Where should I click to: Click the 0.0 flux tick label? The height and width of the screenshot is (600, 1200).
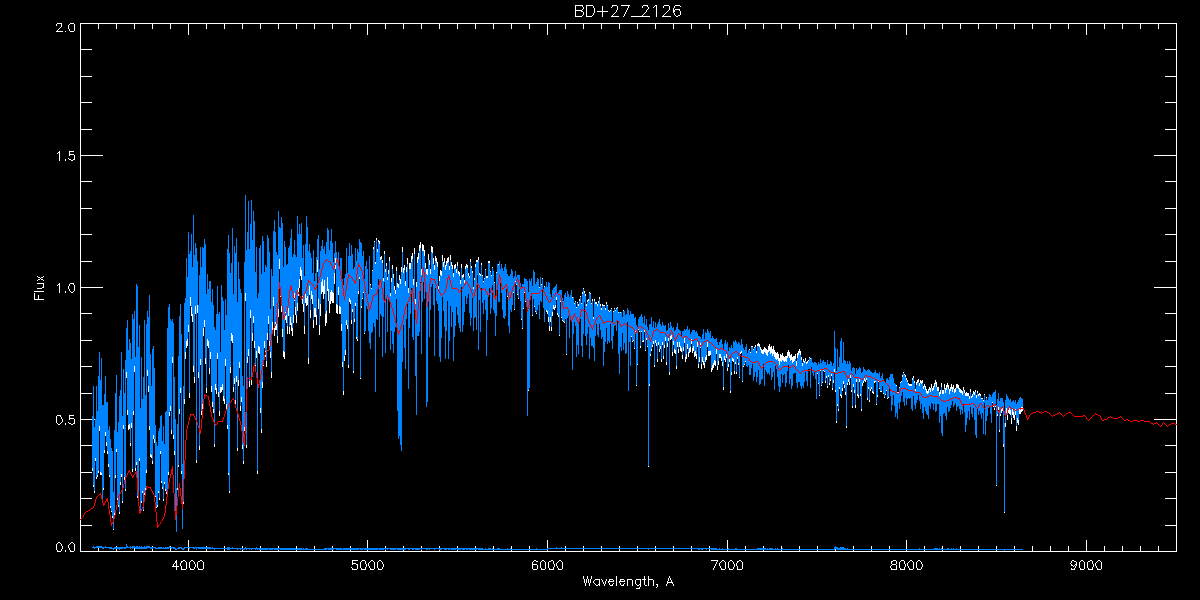tap(65, 547)
